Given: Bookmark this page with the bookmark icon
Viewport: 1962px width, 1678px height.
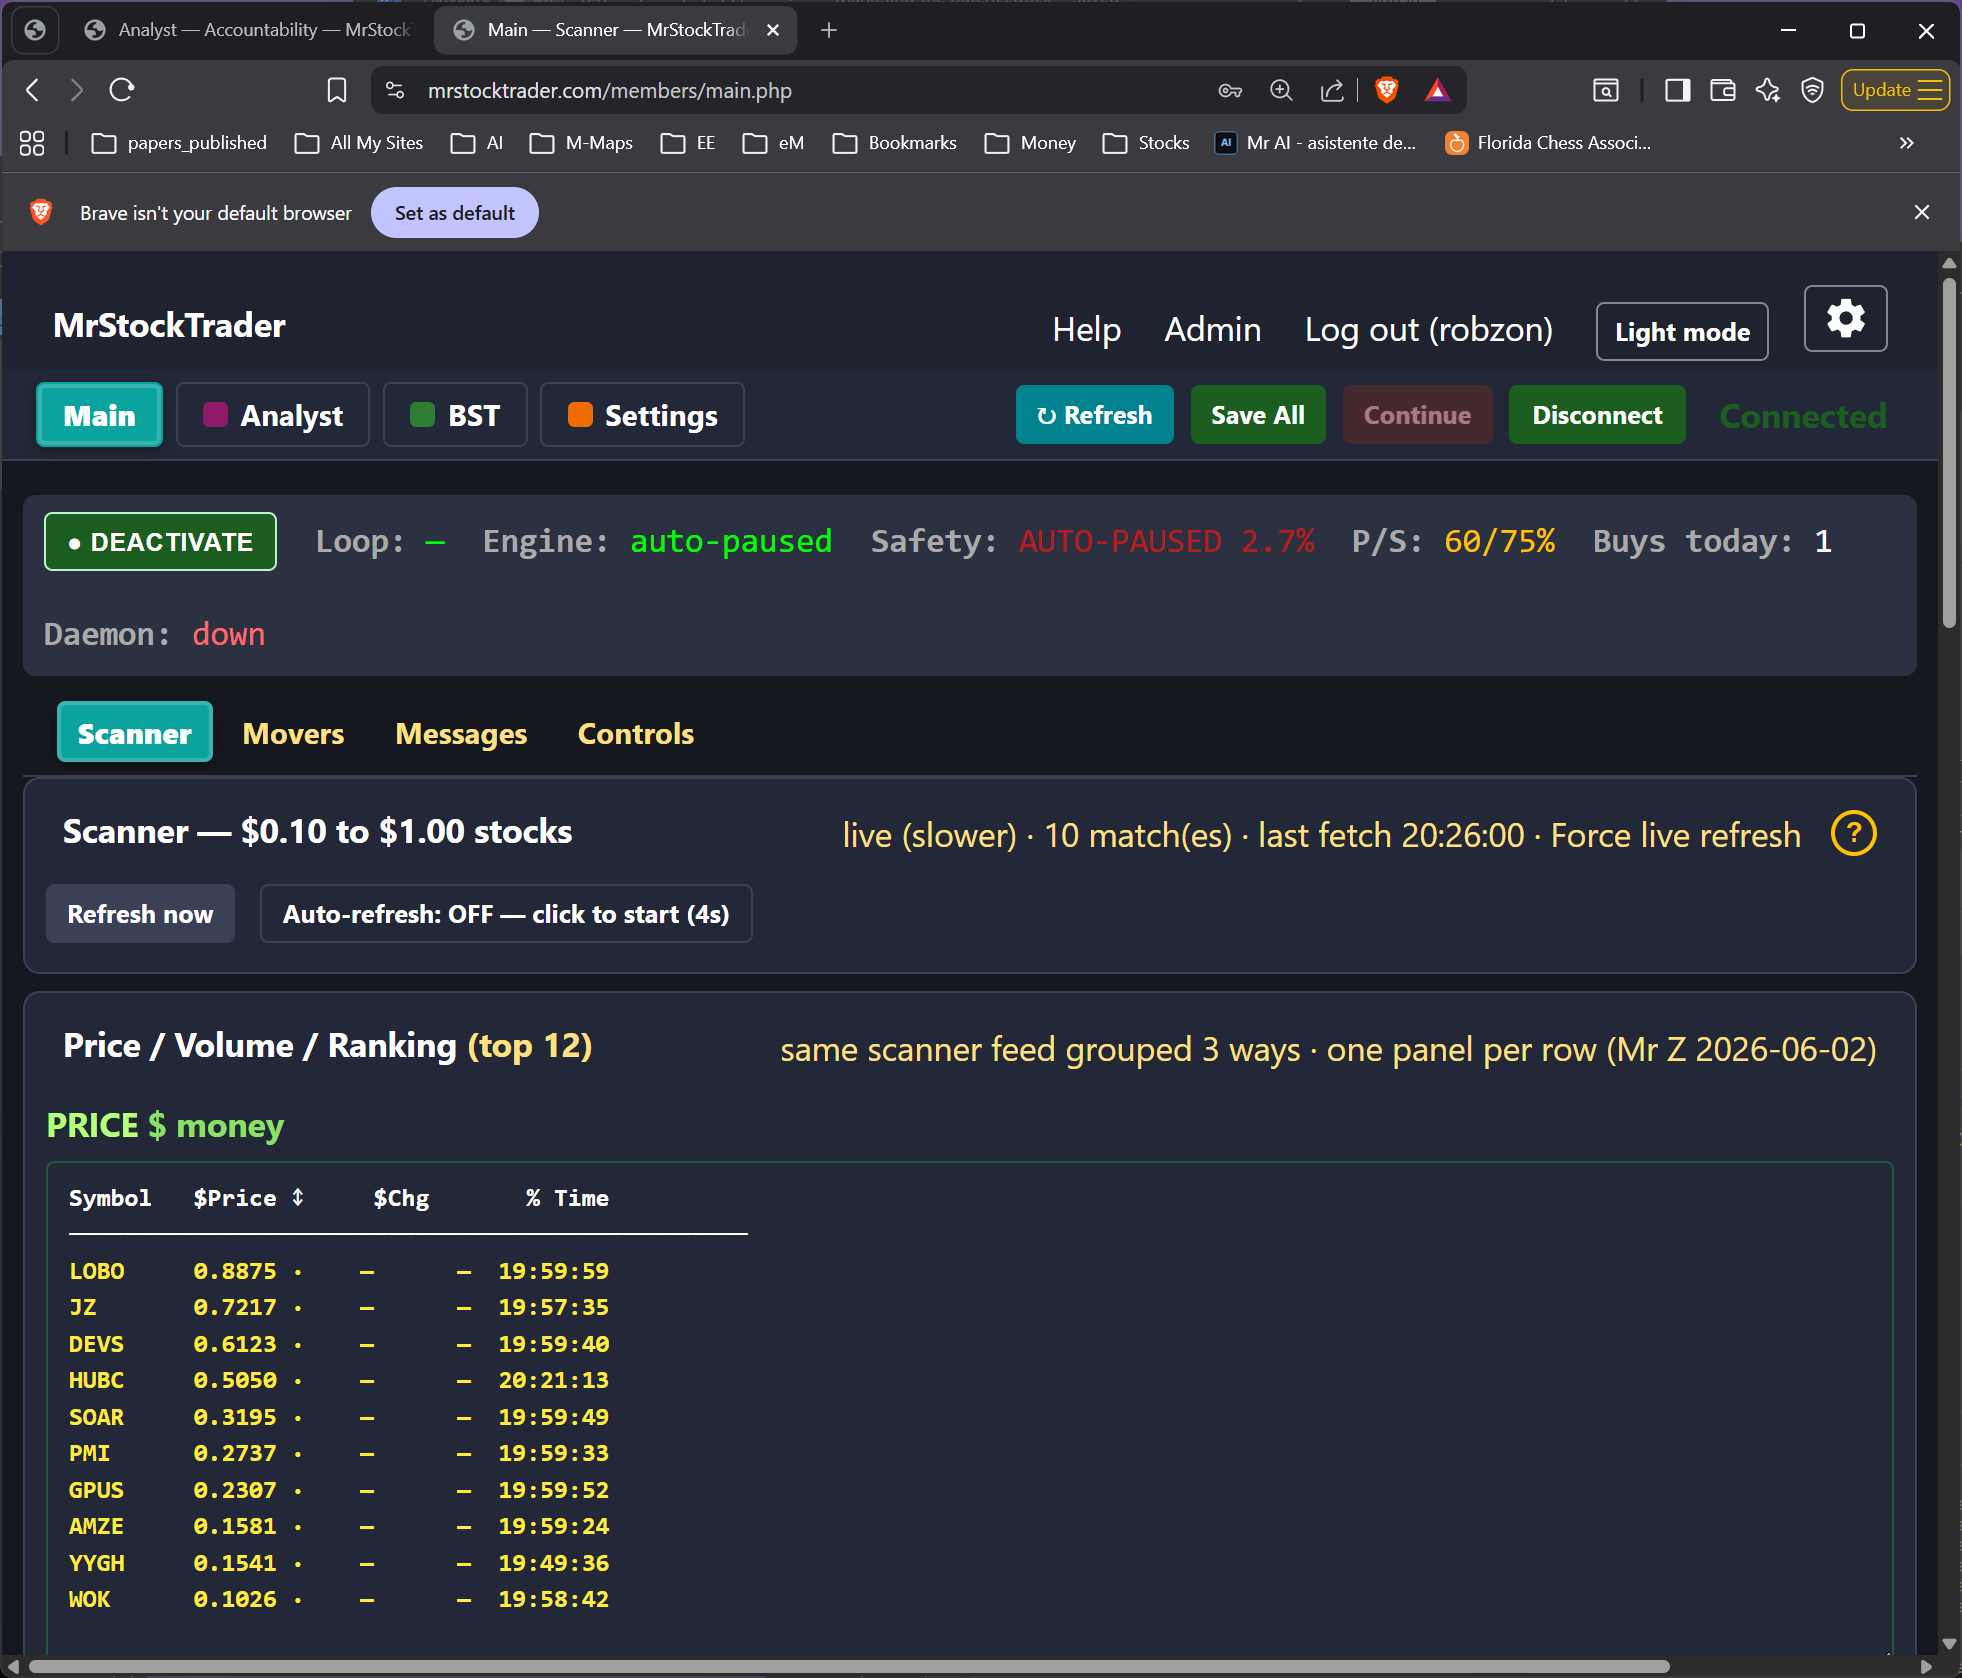Looking at the screenshot, I should [x=337, y=90].
